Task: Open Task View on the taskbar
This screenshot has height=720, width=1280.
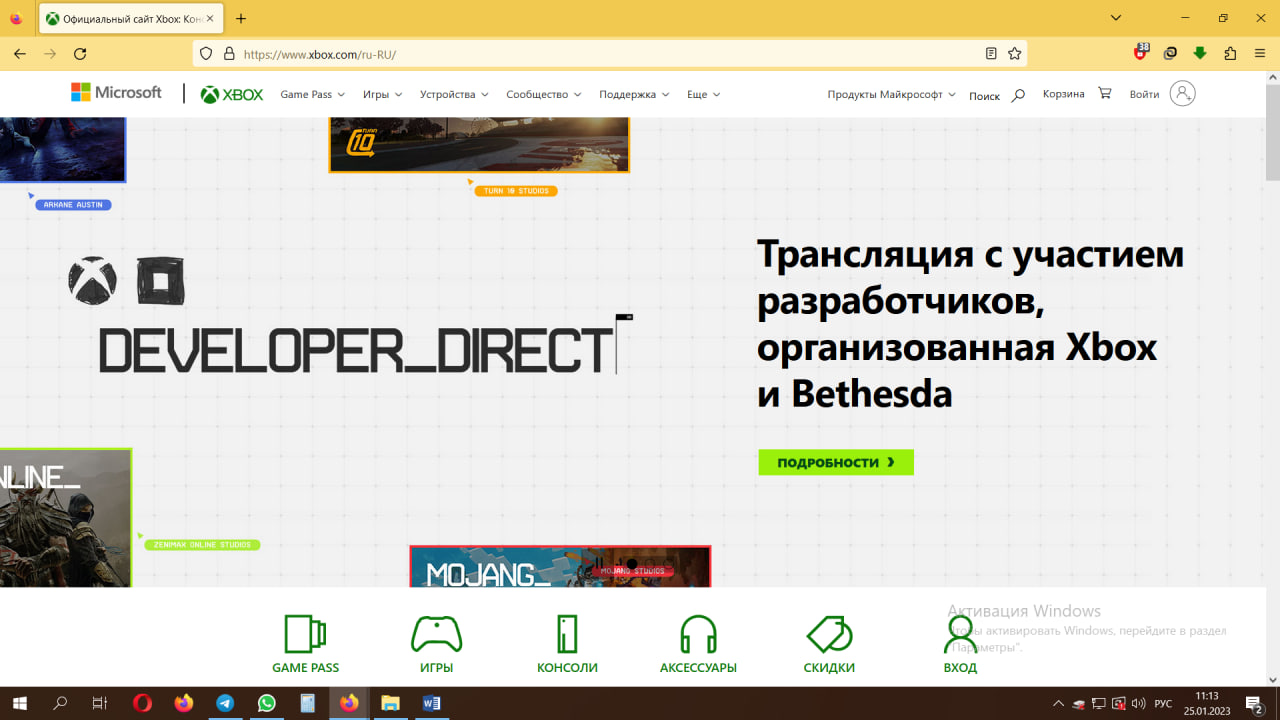Action: [100, 703]
